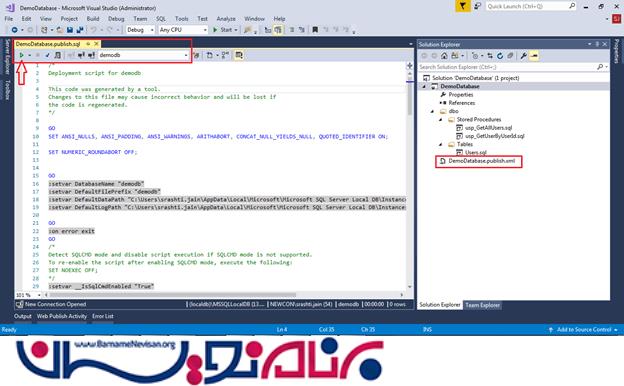Select usp_GetUserByUserId.sql file
Screen dimensions: 624x386
click(495, 136)
